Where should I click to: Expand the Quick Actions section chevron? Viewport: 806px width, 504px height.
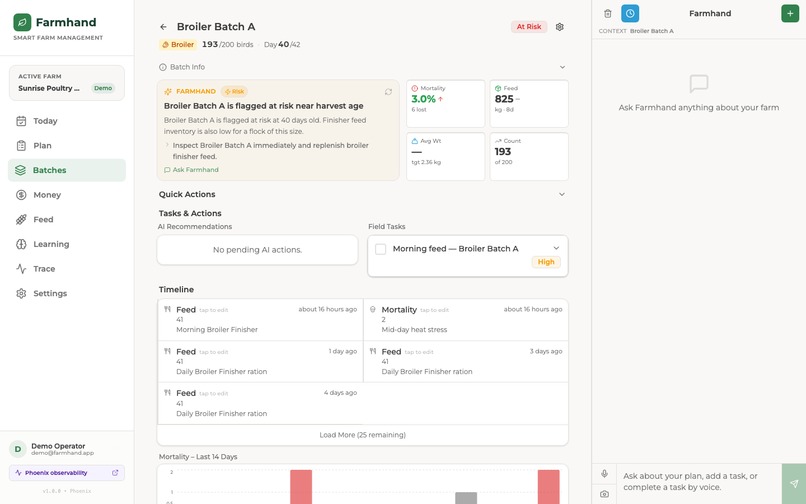(562, 194)
